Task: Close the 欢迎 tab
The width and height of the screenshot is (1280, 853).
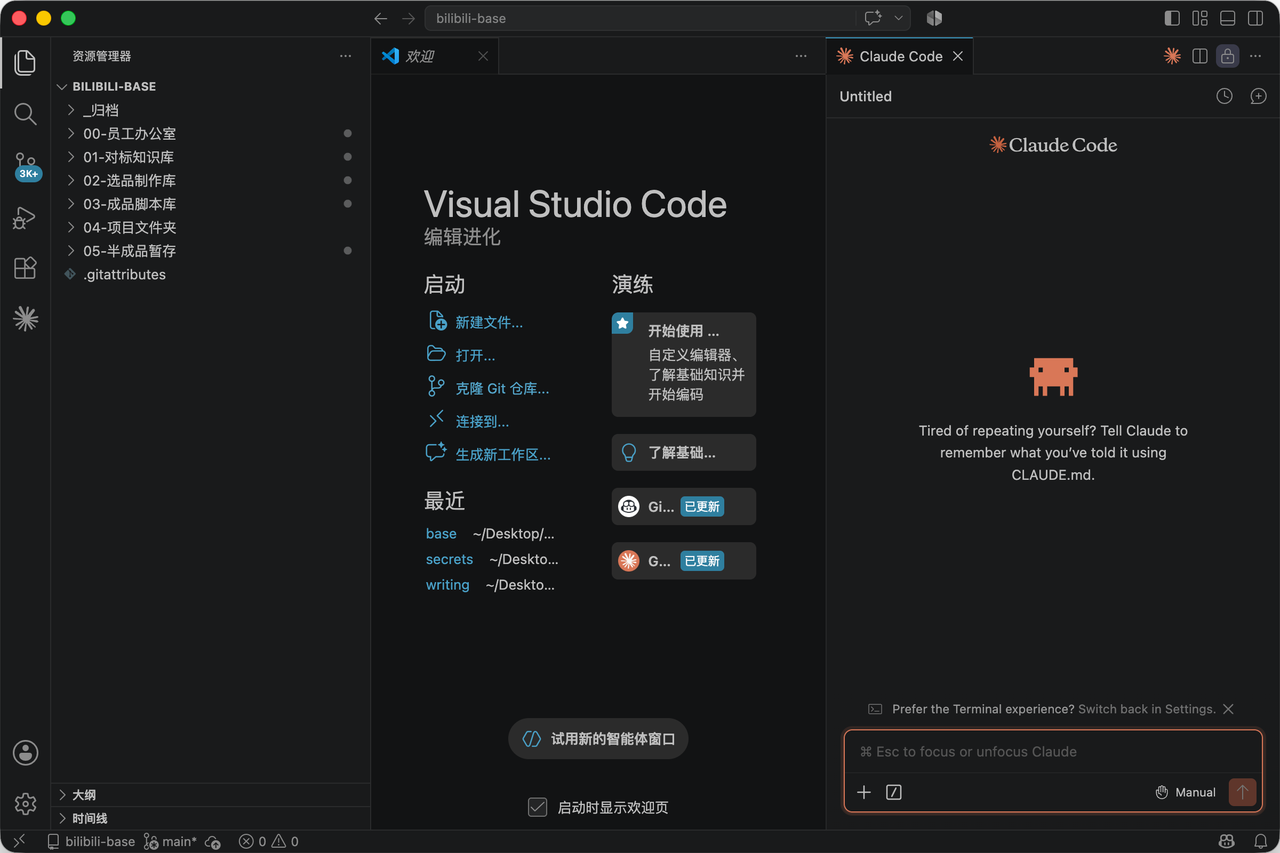Action: [483, 56]
